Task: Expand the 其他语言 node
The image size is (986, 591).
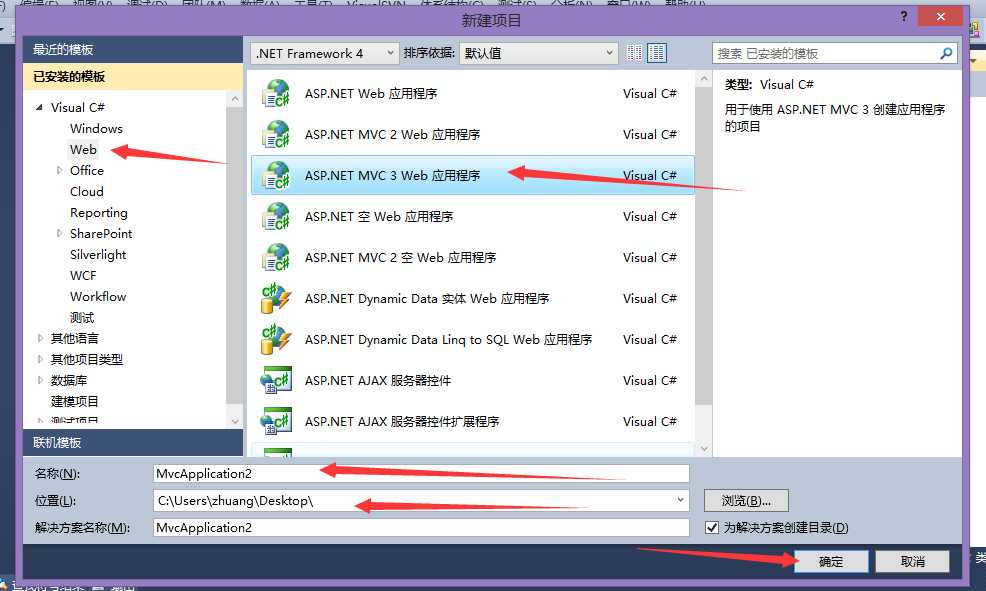Action: tap(40, 338)
